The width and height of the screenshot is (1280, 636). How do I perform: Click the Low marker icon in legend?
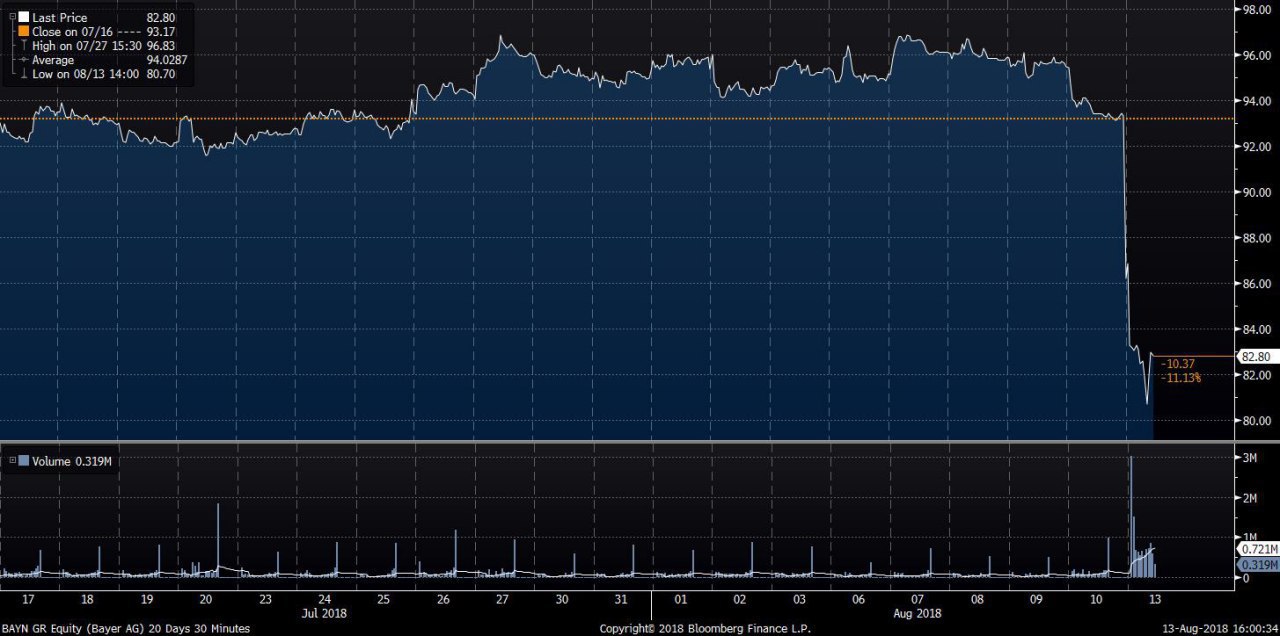(x=23, y=74)
